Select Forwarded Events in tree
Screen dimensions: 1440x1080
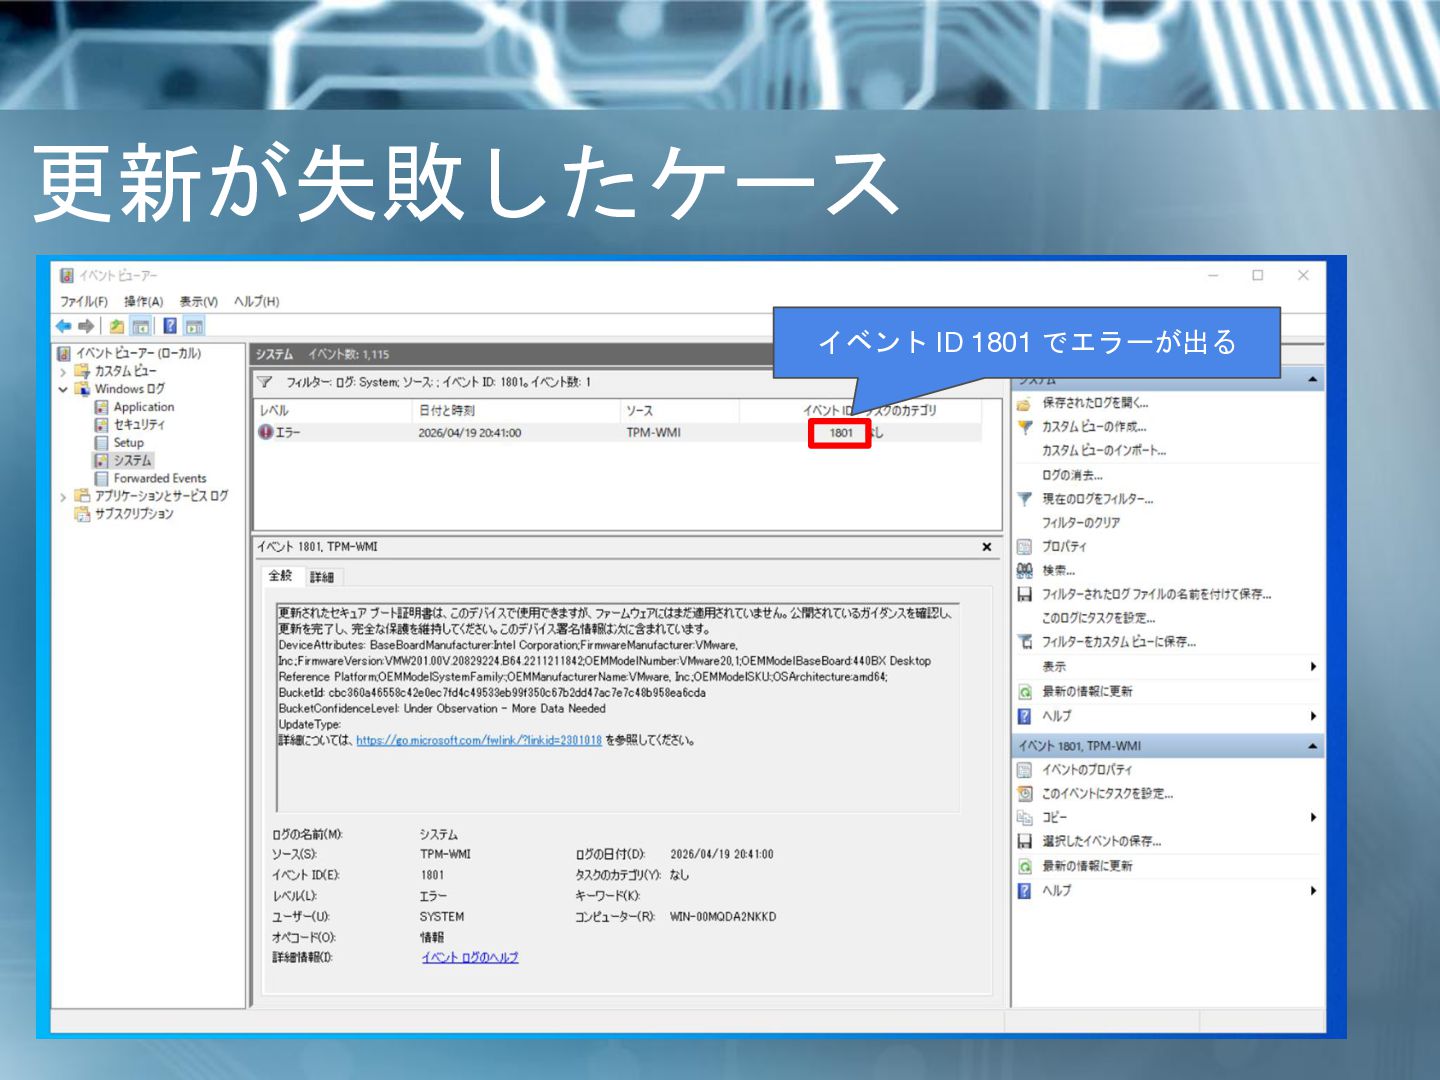tap(159, 478)
